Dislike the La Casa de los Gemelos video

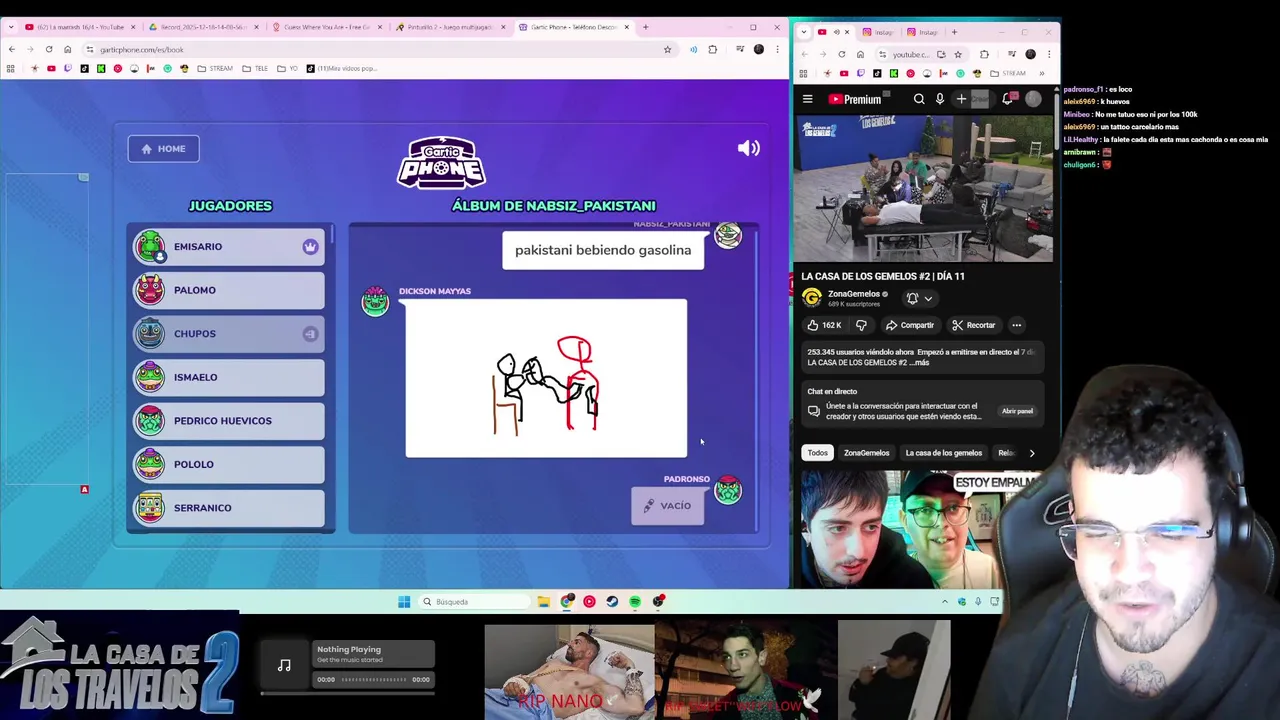pyautogui.click(x=861, y=325)
